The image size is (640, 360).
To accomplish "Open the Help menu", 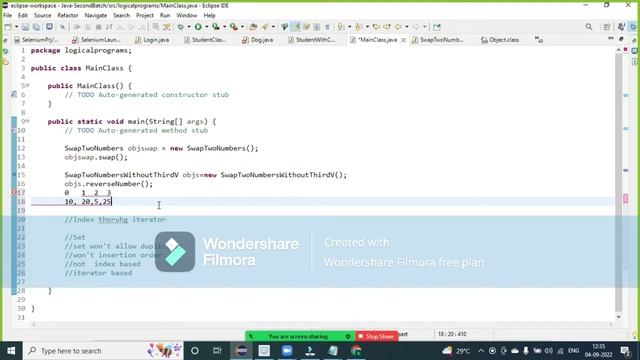I will (x=209, y=16).
